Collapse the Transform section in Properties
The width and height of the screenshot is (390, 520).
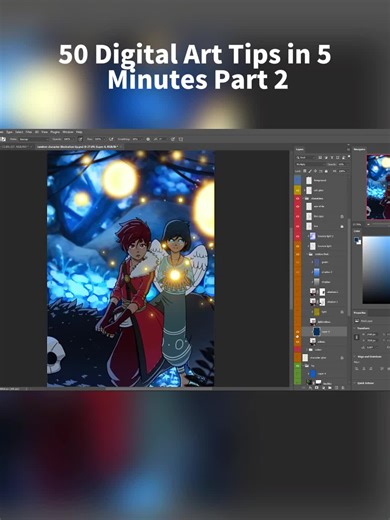(x=354, y=328)
